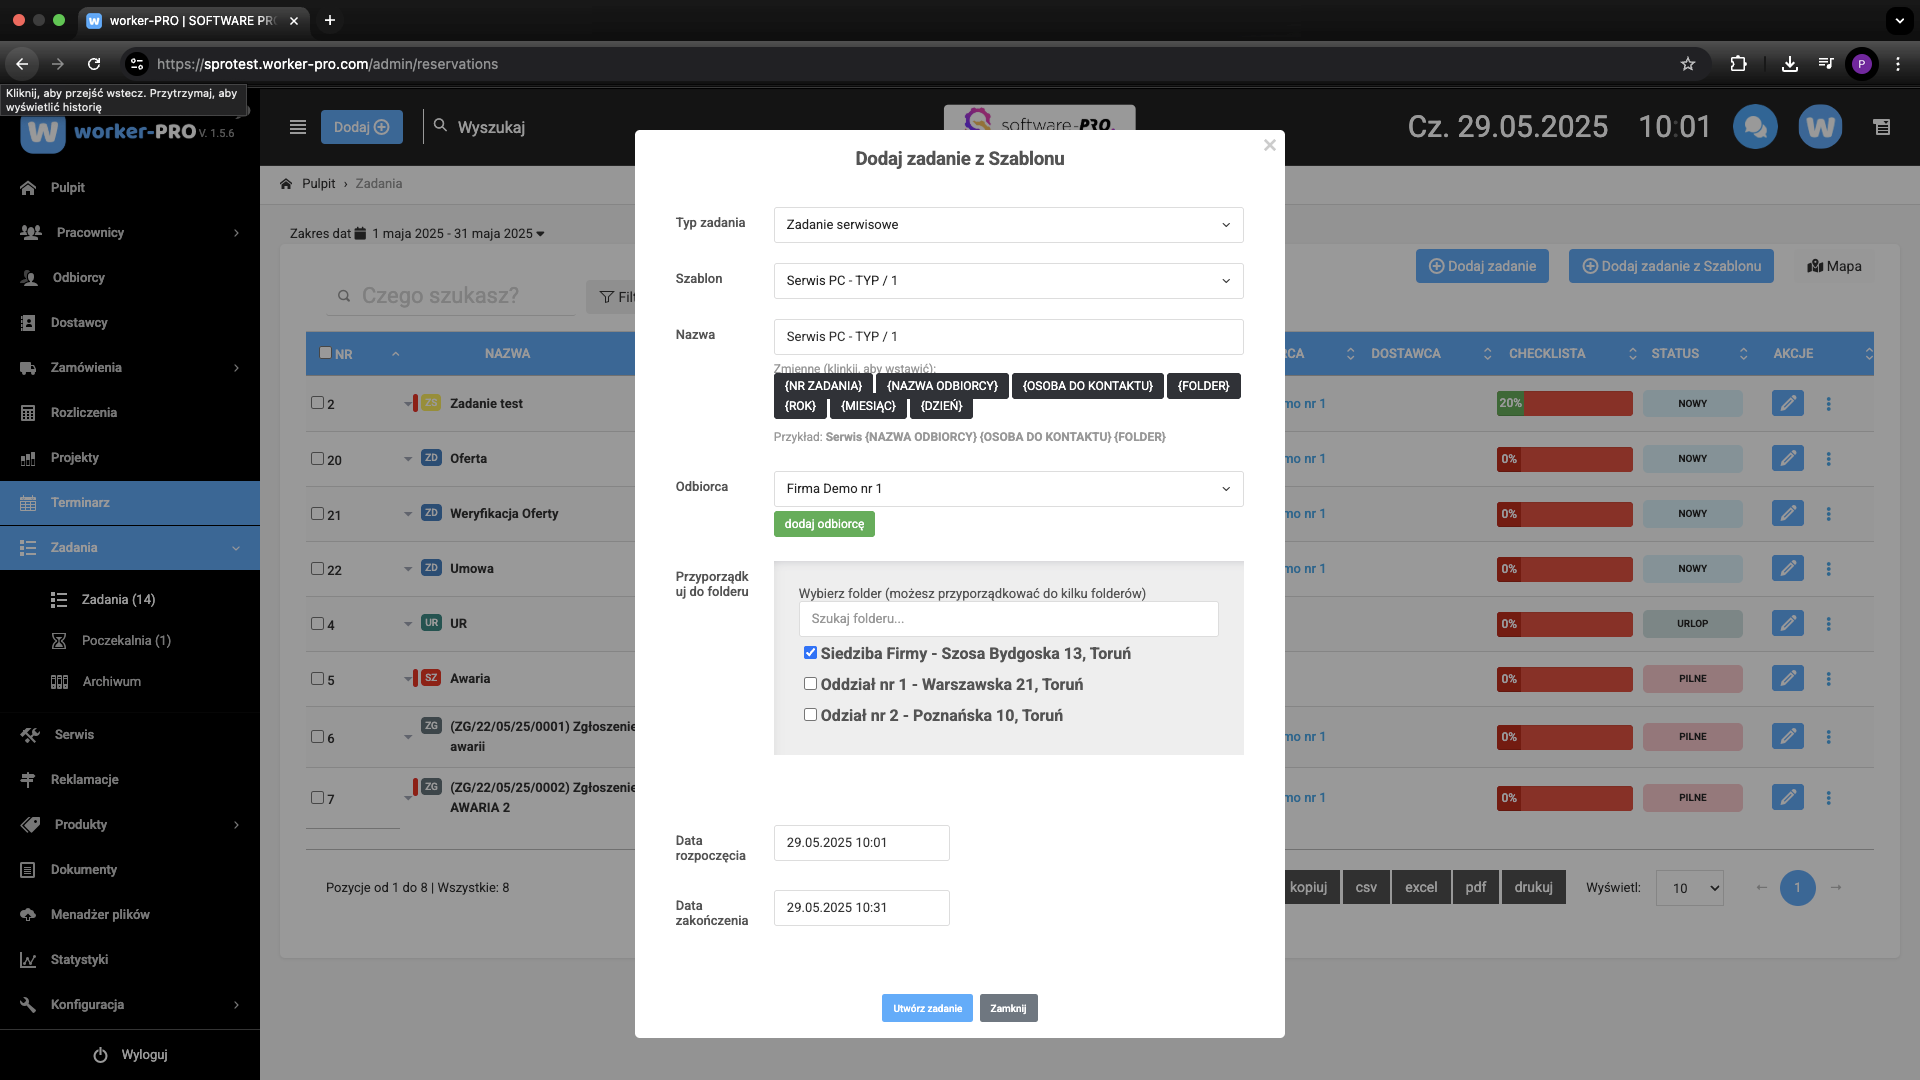This screenshot has width=1920, height=1080.
Task: Open Statystyki chart icon in sidebar
Action: click(x=28, y=960)
